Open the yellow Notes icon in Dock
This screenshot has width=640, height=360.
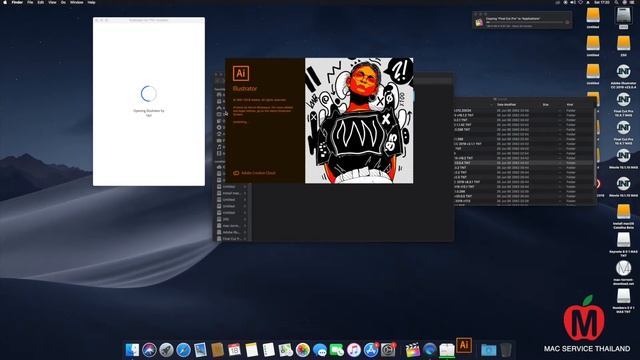pyautogui.click(x=251, y=350)
